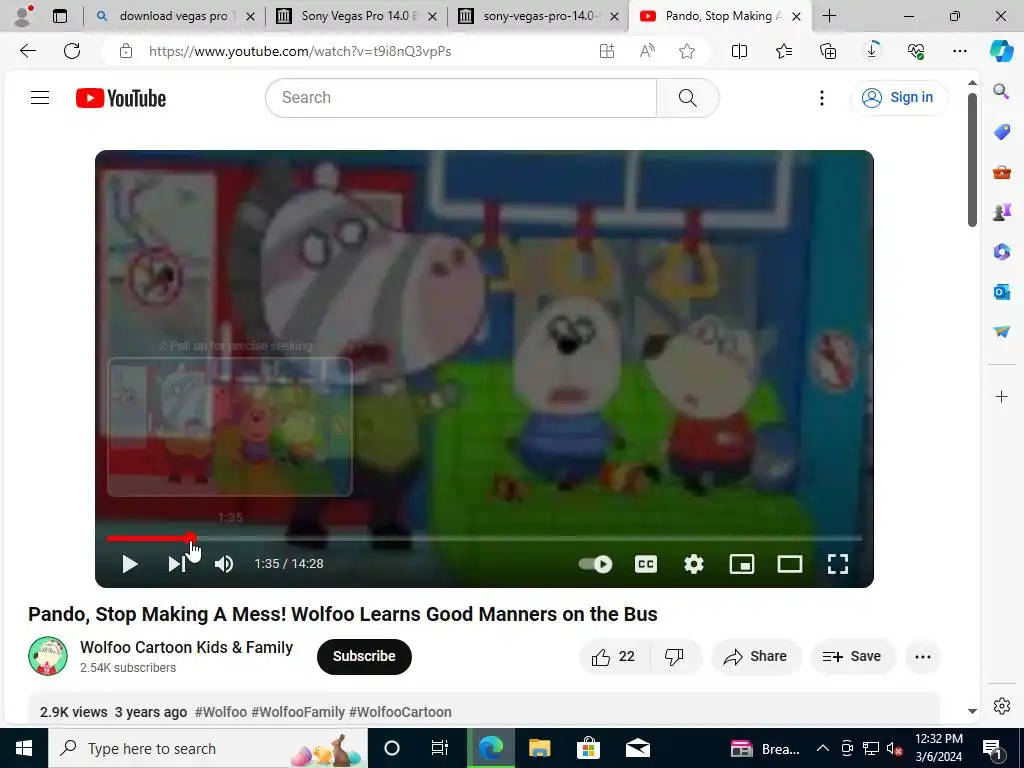Image resolution: width=1024 pixels, height=768 pixels.
Task: Switch to theater mode
Action: point(790,564)
